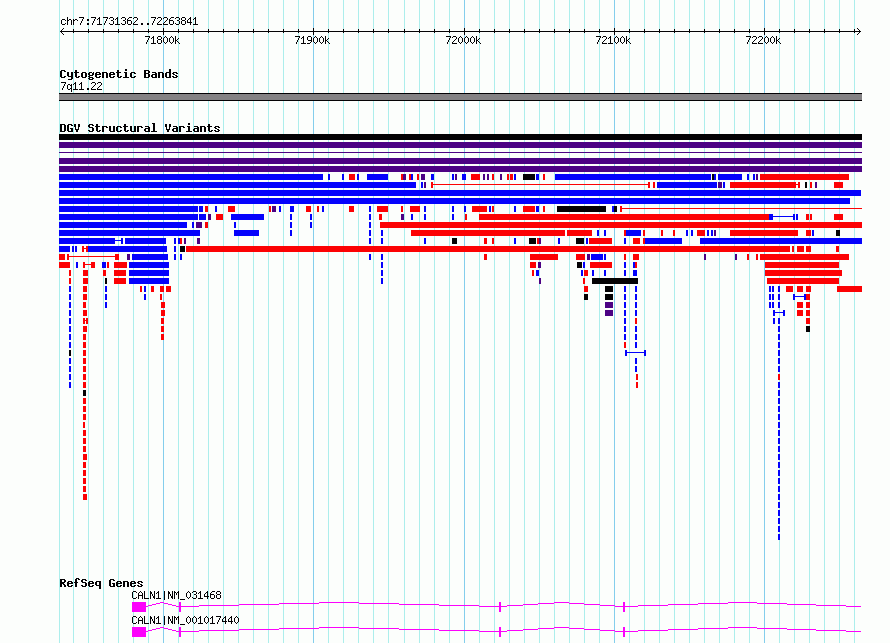Click the magenta exon block of NM_001017440
Image resolution: width=890 pixels, height=643 pixels.
point(139,632)
